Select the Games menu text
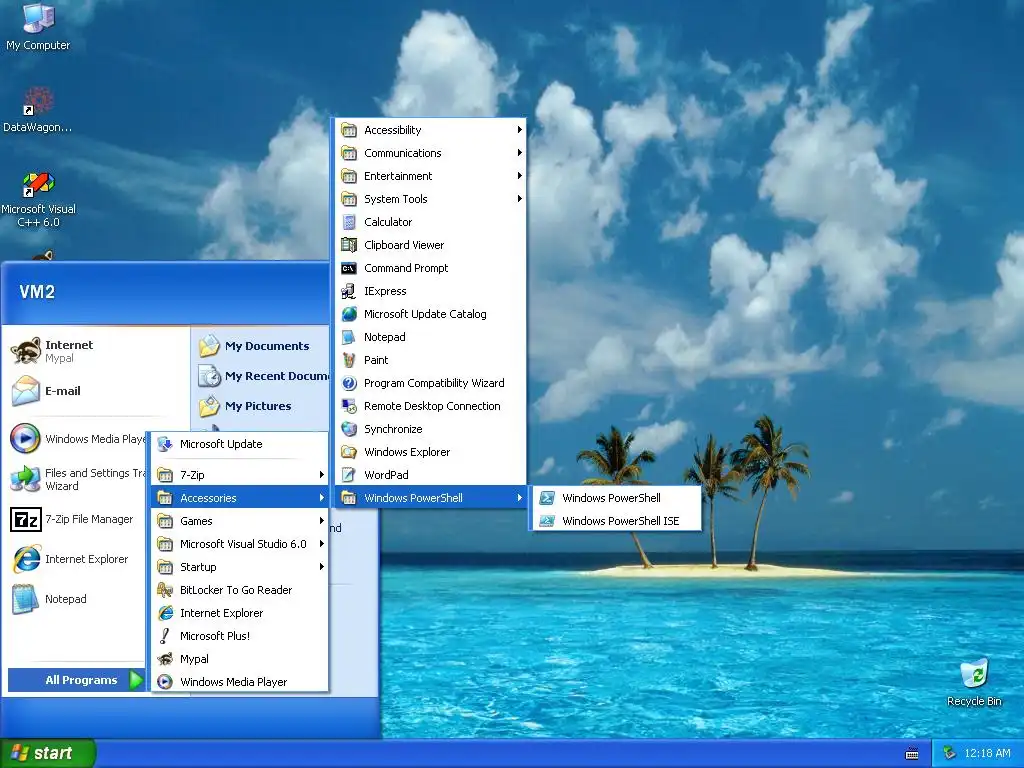 coord(196,521)
